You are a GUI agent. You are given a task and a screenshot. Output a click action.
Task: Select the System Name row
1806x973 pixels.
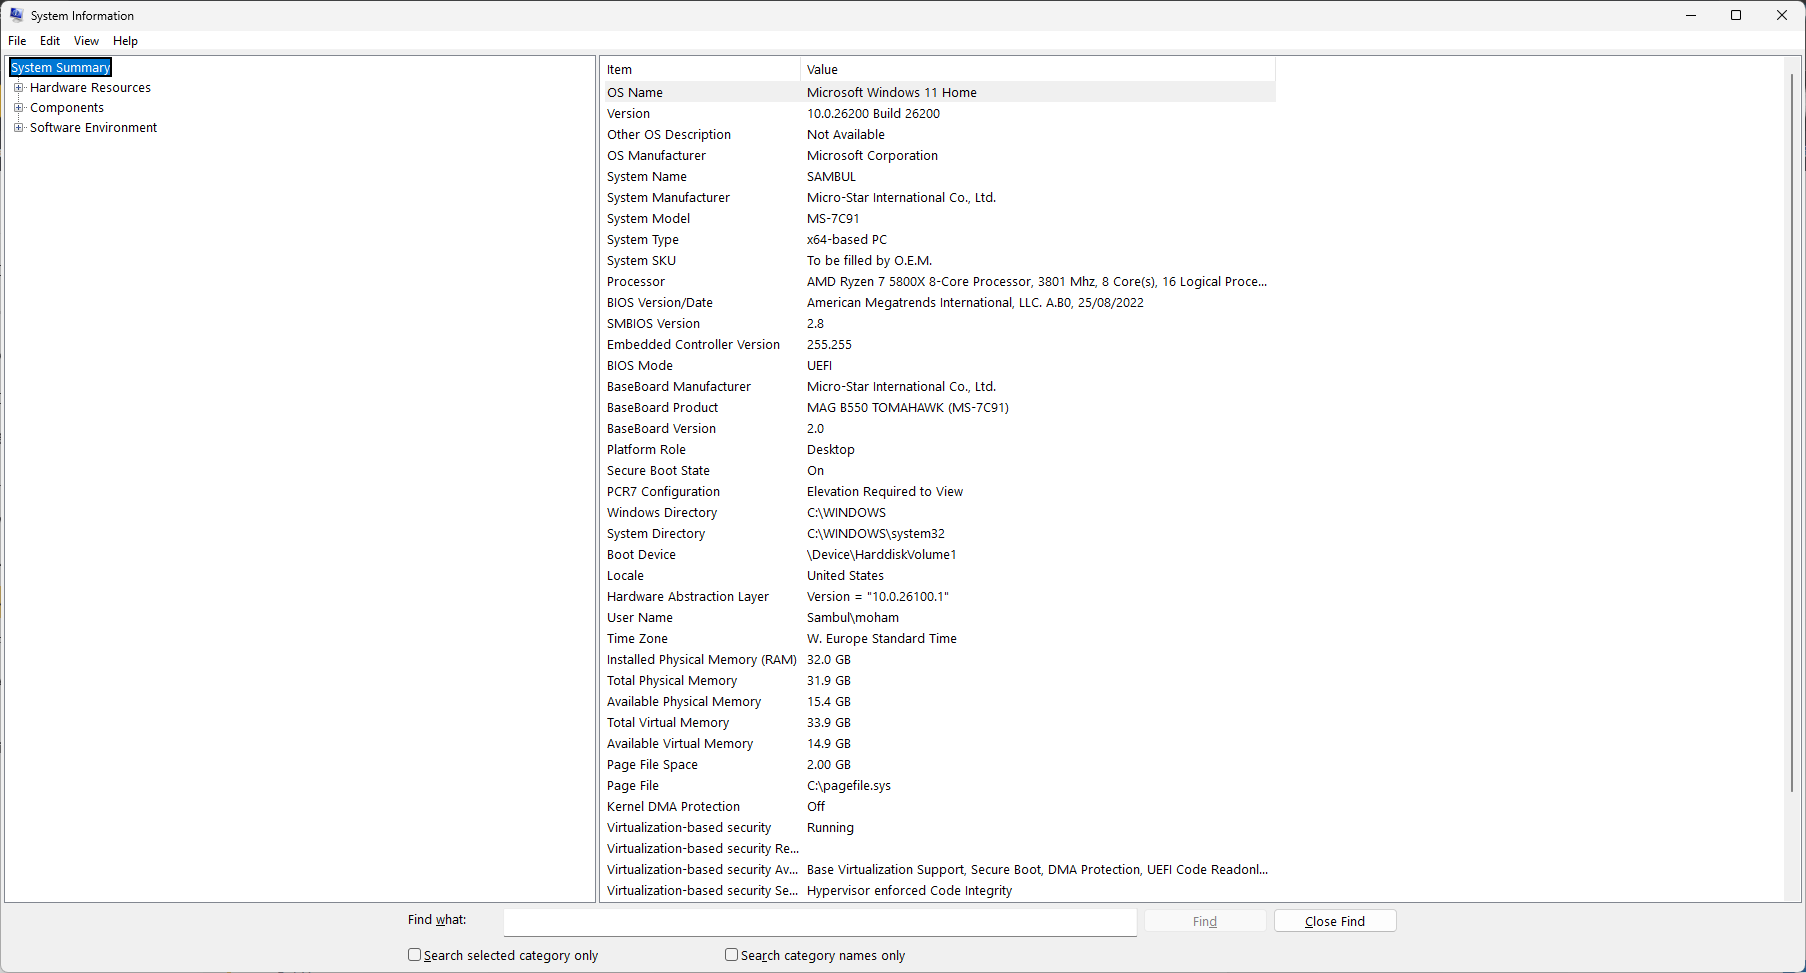click(938, 177)
